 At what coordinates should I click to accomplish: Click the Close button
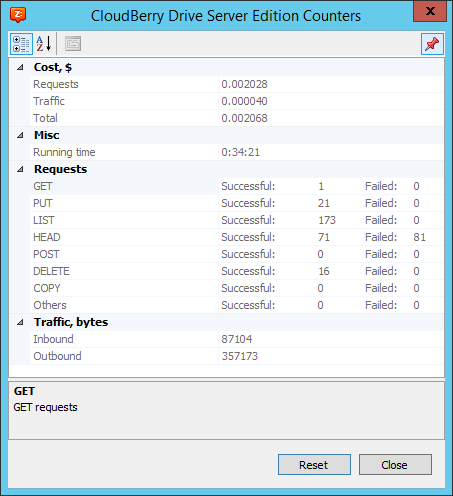coord(395,465)
